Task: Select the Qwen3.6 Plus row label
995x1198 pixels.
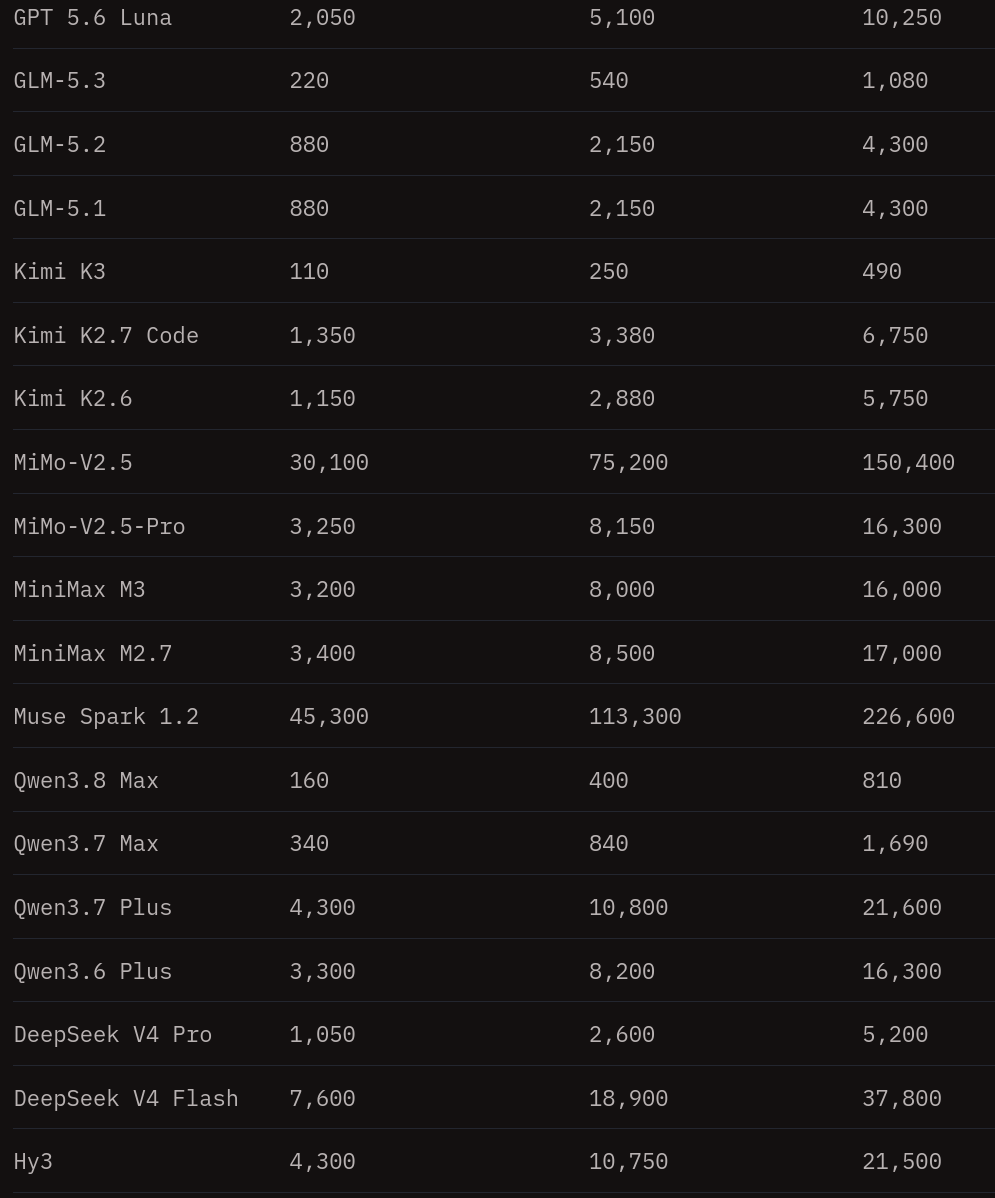Action: 92,972
